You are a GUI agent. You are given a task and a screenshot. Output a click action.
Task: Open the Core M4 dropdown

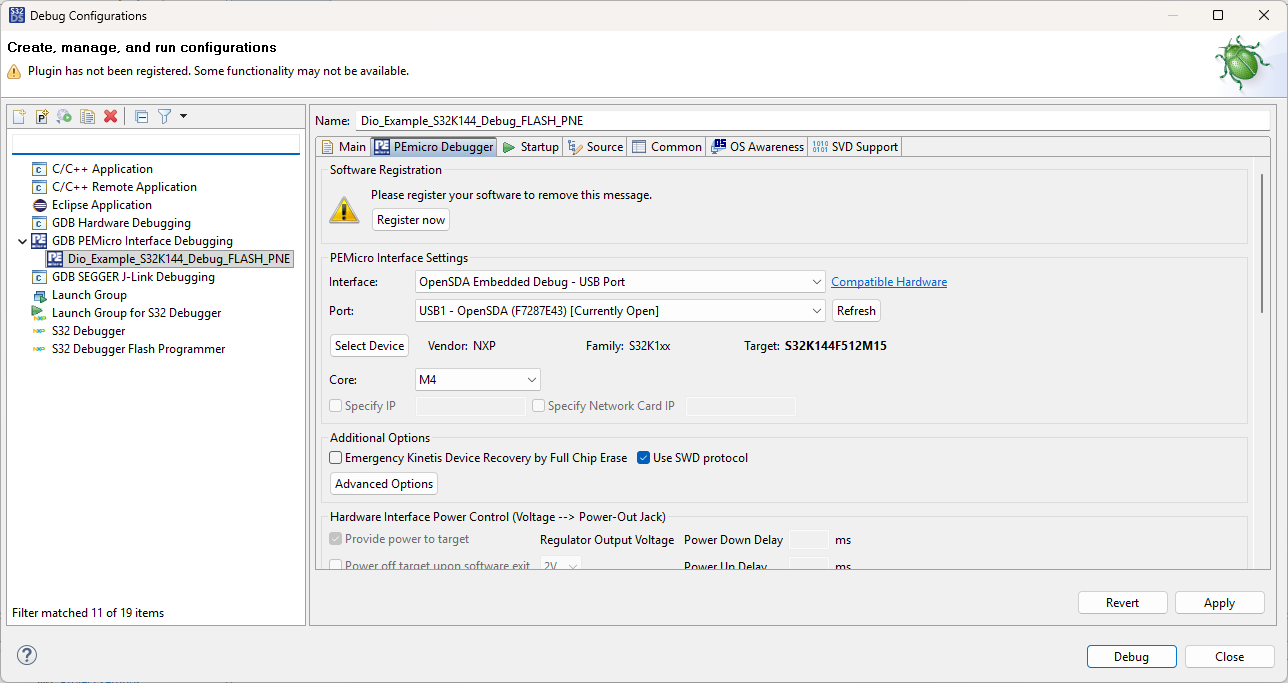point(478,380)
